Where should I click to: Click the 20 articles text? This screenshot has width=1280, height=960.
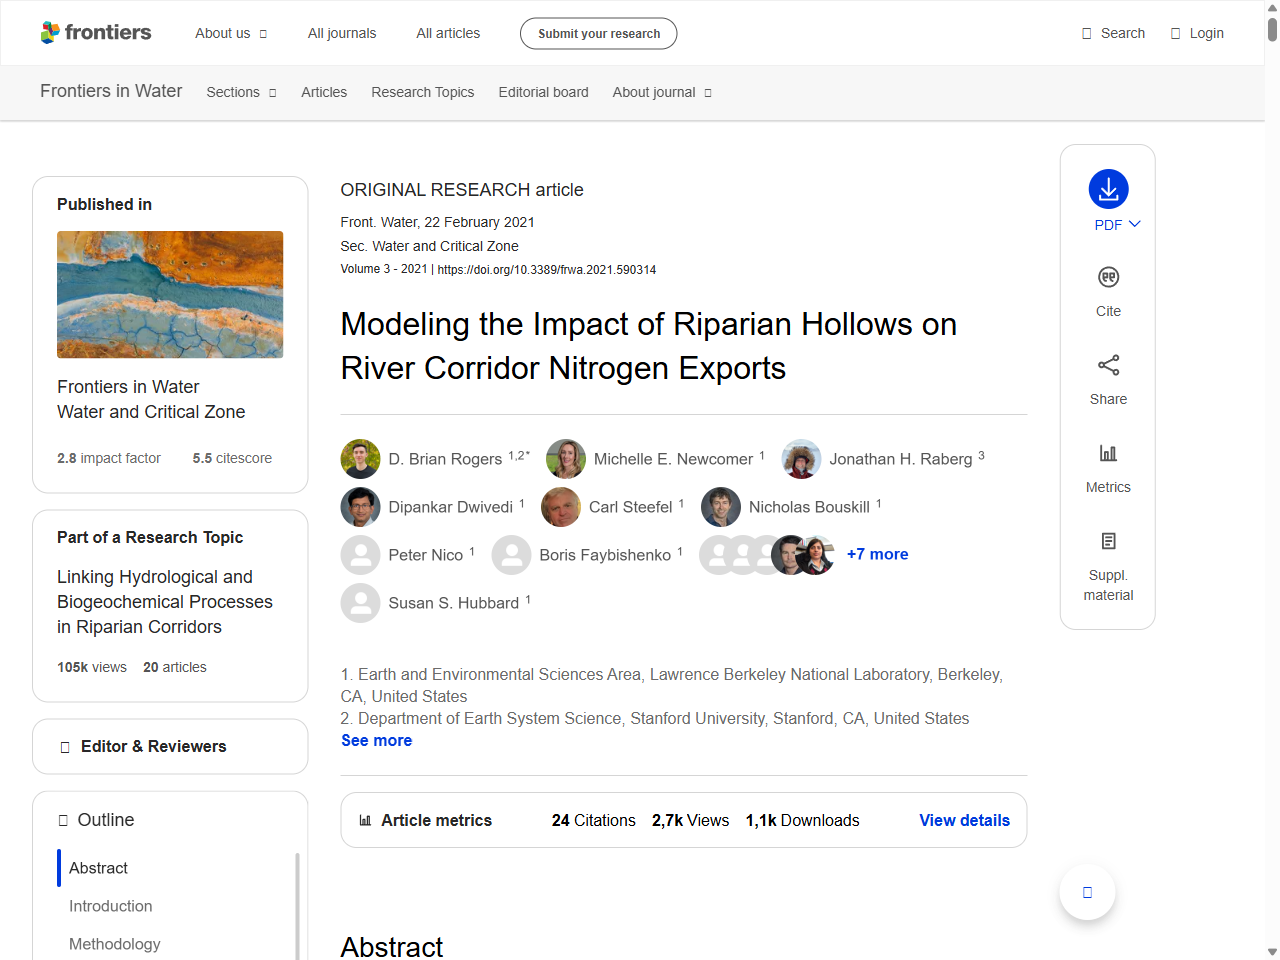click(x=175, y=667)
